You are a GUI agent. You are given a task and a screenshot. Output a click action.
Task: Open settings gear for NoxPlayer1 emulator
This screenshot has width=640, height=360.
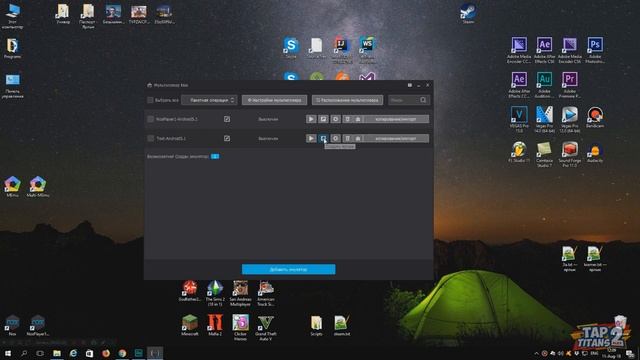tap(336, 119)
